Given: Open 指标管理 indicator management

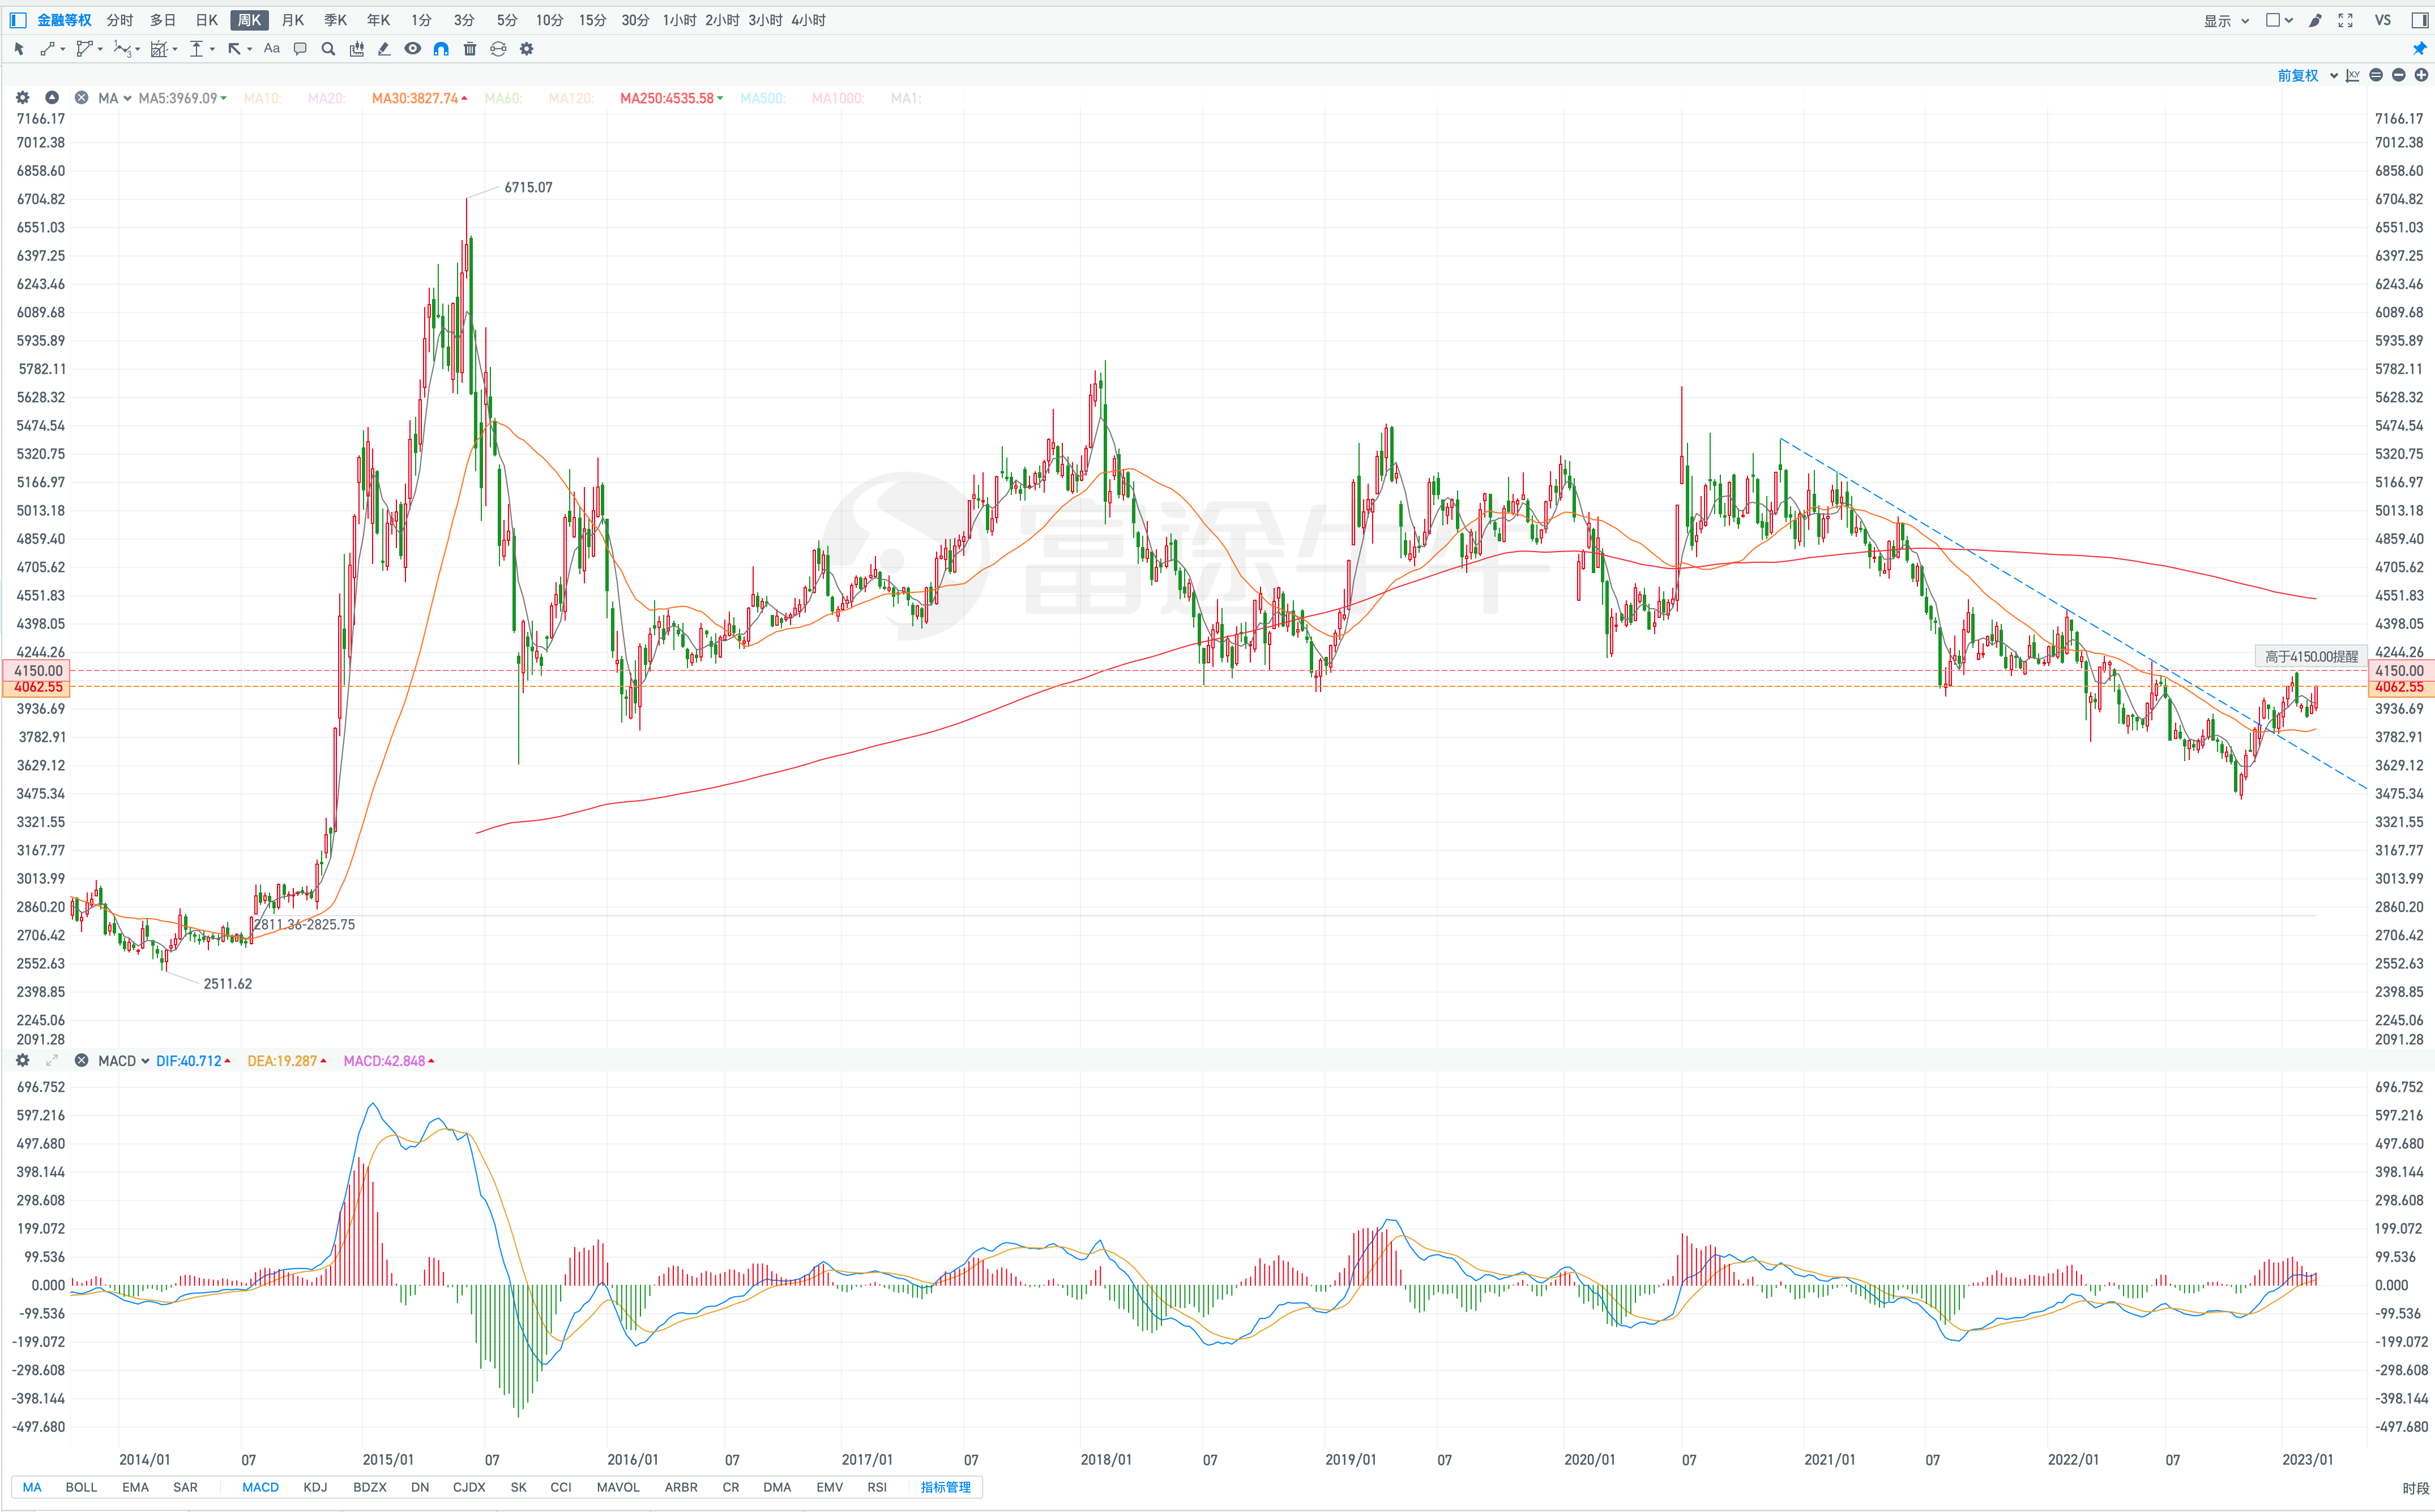Looking at the screenshot, I should coord(945,1487).
